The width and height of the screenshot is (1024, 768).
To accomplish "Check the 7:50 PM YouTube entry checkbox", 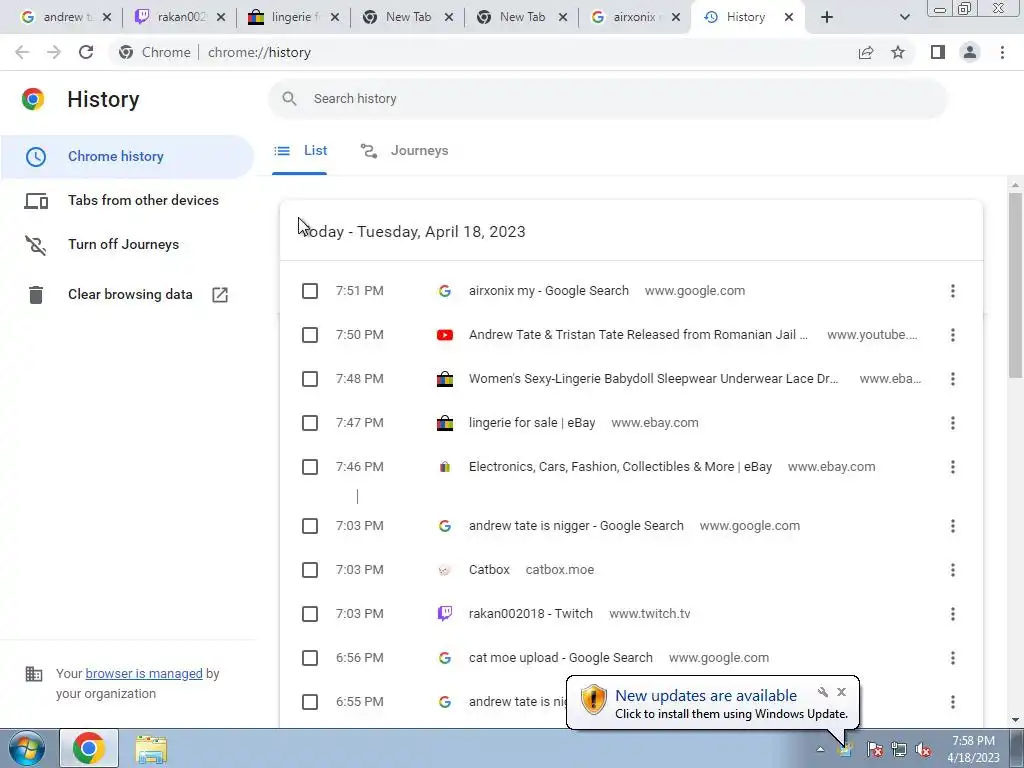I will pos(310,335).
